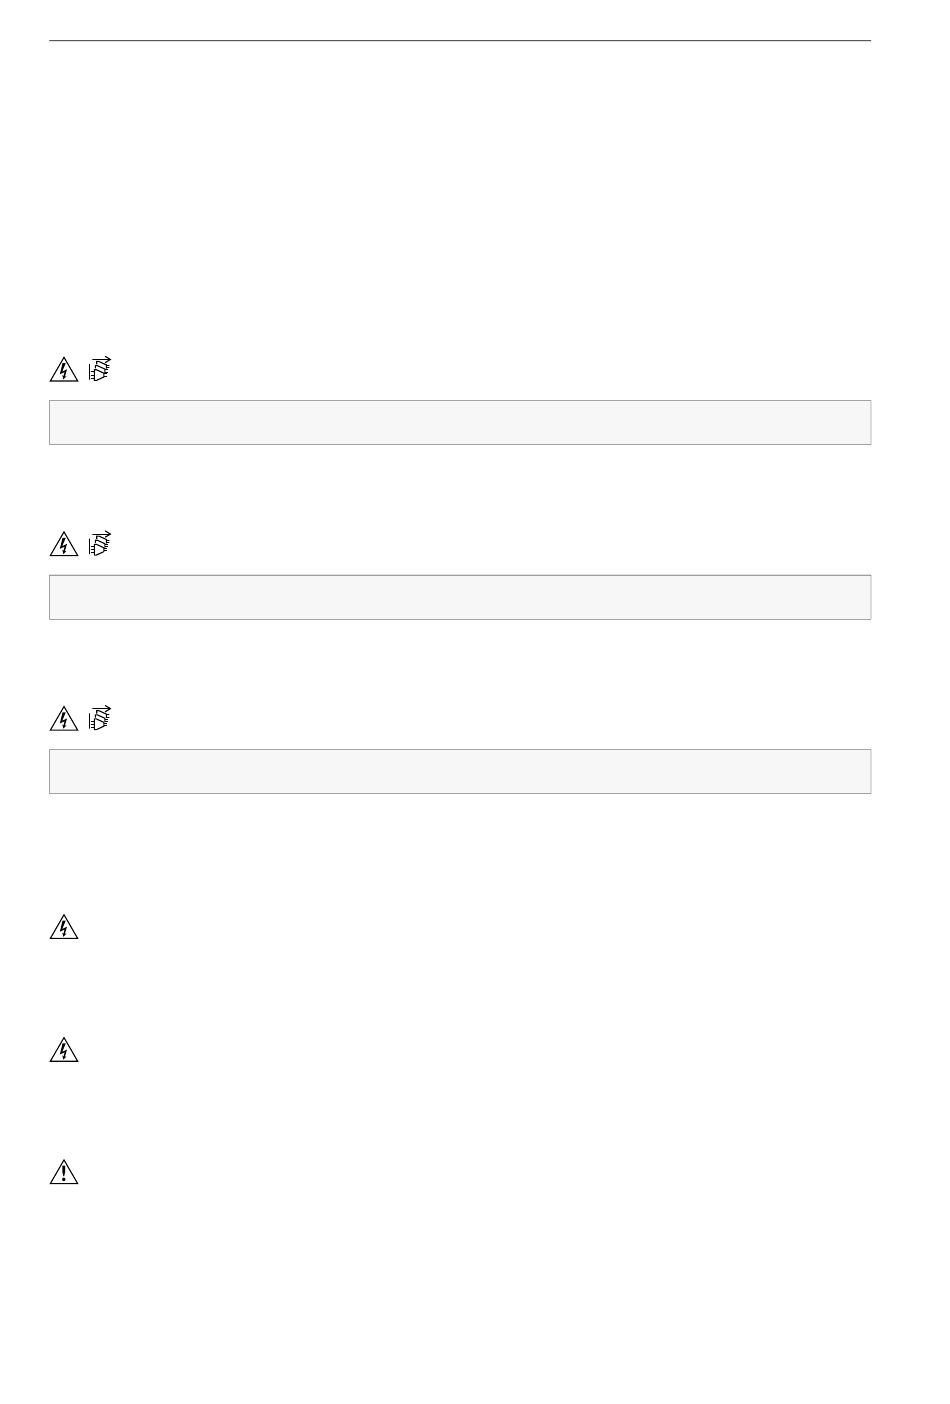Click the horizontal header rule at page top

click(x=460, y=41)
